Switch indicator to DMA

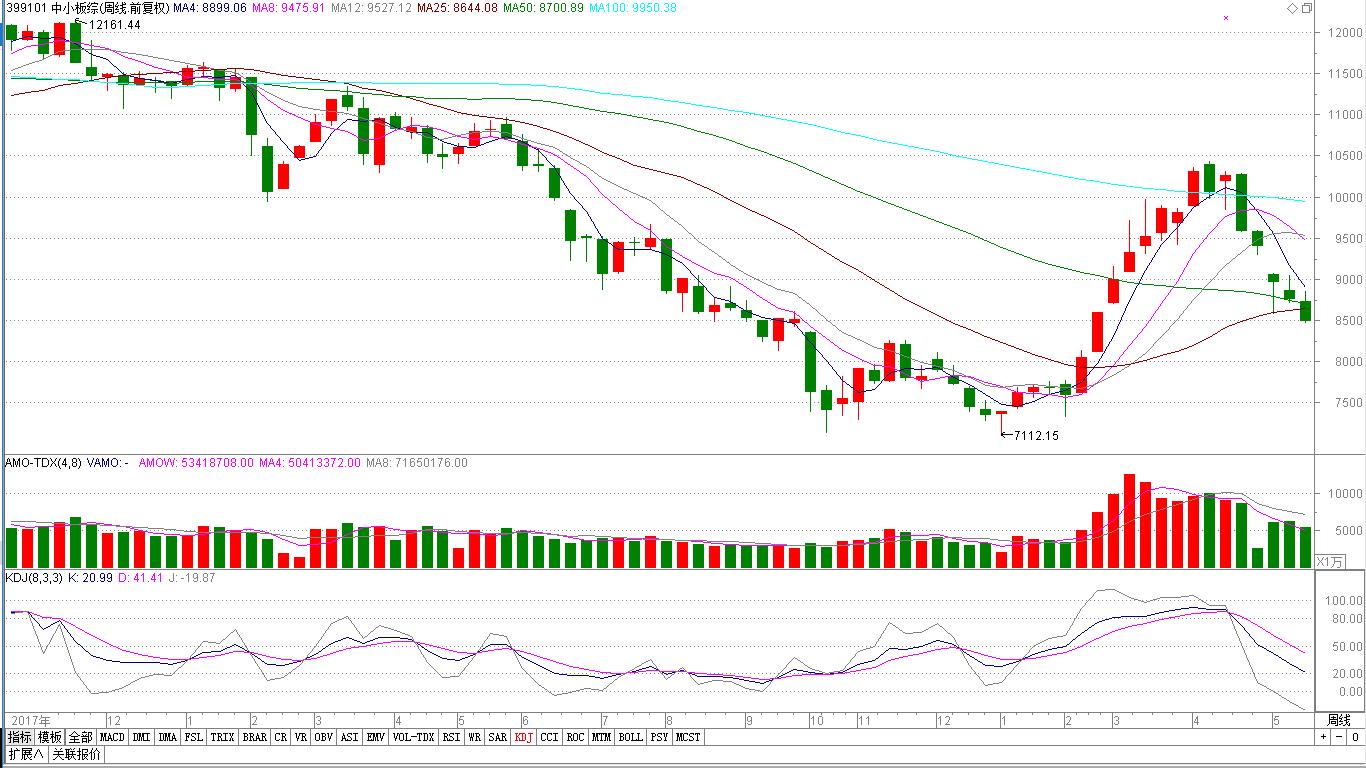[x=168, y=737]
